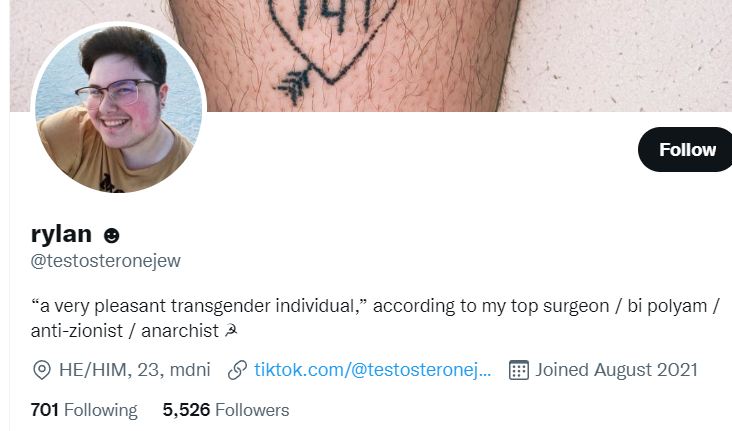Viewport: 732px width, 431px height.
Task: Open the tiktok.com/@testosteronej... link
Action: [x=373, y=370]
